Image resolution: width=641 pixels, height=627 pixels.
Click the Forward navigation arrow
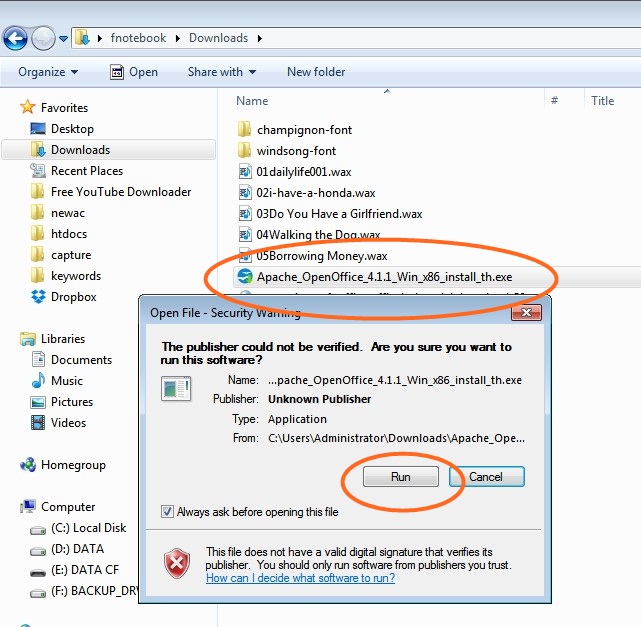tap(43, 38)
